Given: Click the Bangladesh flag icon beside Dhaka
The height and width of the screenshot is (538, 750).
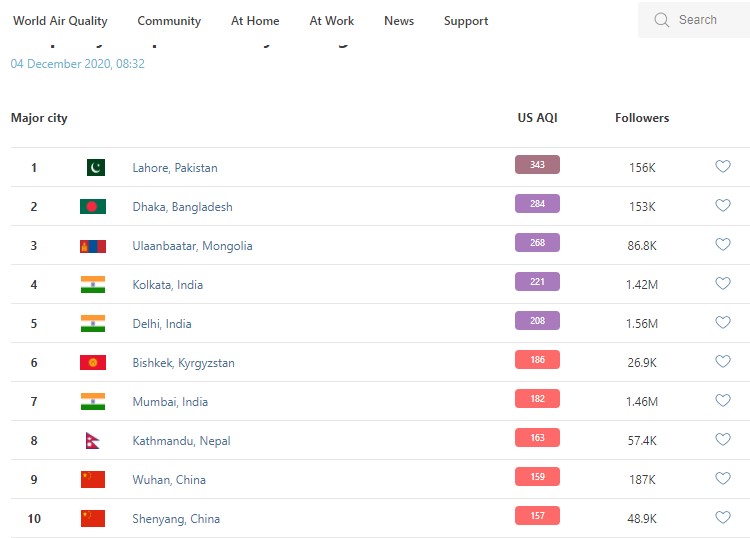Looking at the screenshot, I should (93, 207).
